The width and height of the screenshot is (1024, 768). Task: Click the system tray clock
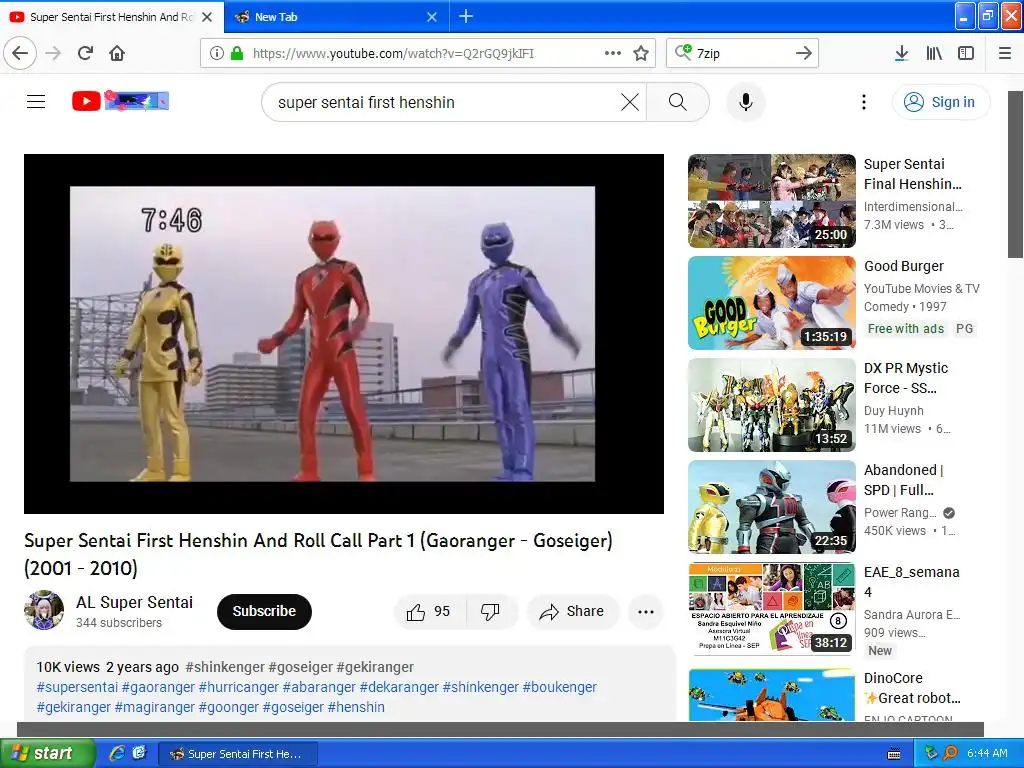click(x=987, y=754)
